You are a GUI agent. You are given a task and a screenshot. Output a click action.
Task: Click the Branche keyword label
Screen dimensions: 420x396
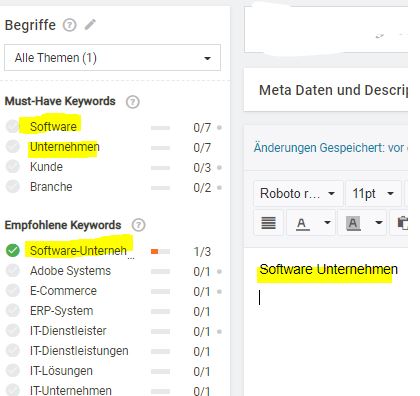pos(51,187)
